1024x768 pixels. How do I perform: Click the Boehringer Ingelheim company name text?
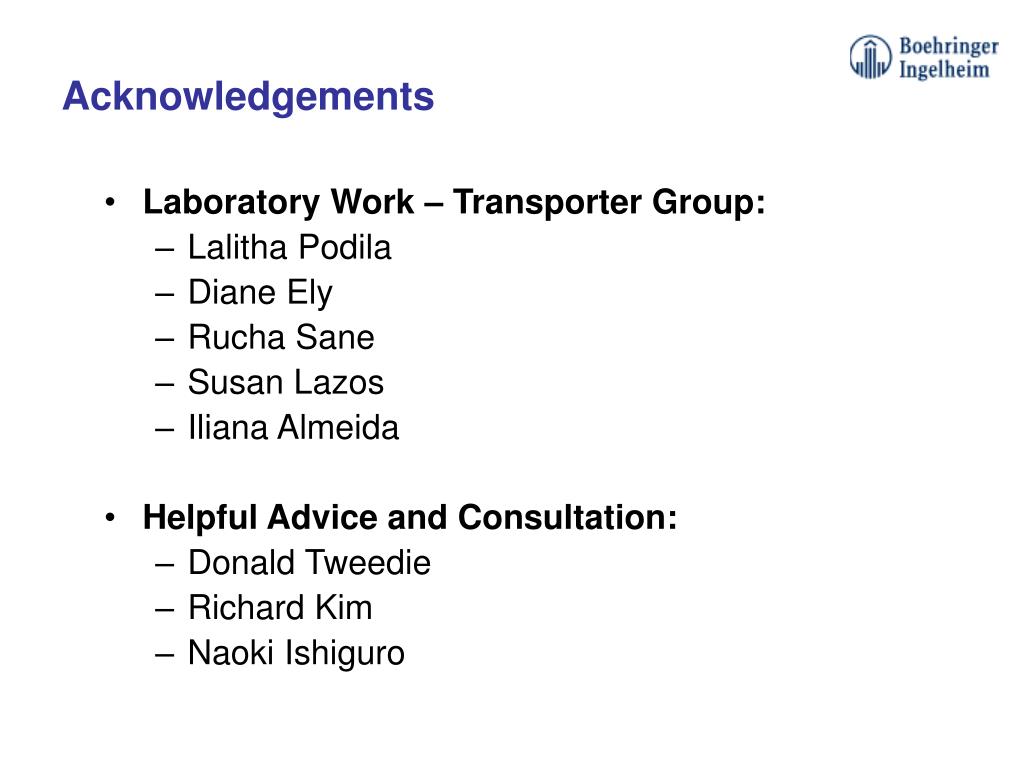click(x=949, y=57)
